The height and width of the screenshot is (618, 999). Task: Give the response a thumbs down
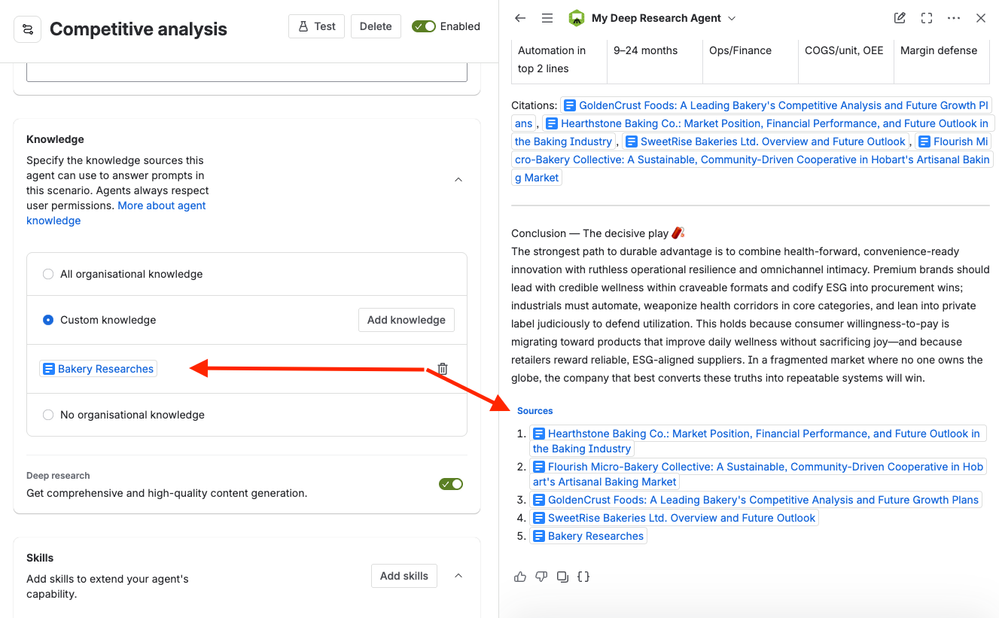pyautogui.click(x=541, y=577)
